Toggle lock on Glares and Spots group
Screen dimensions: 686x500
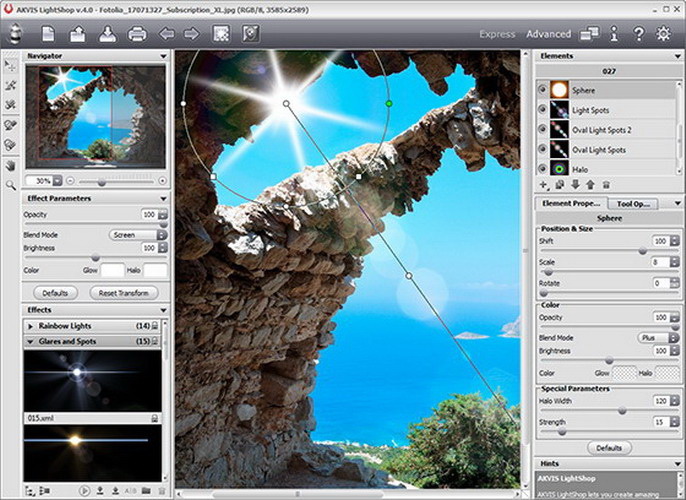point(155,341)
